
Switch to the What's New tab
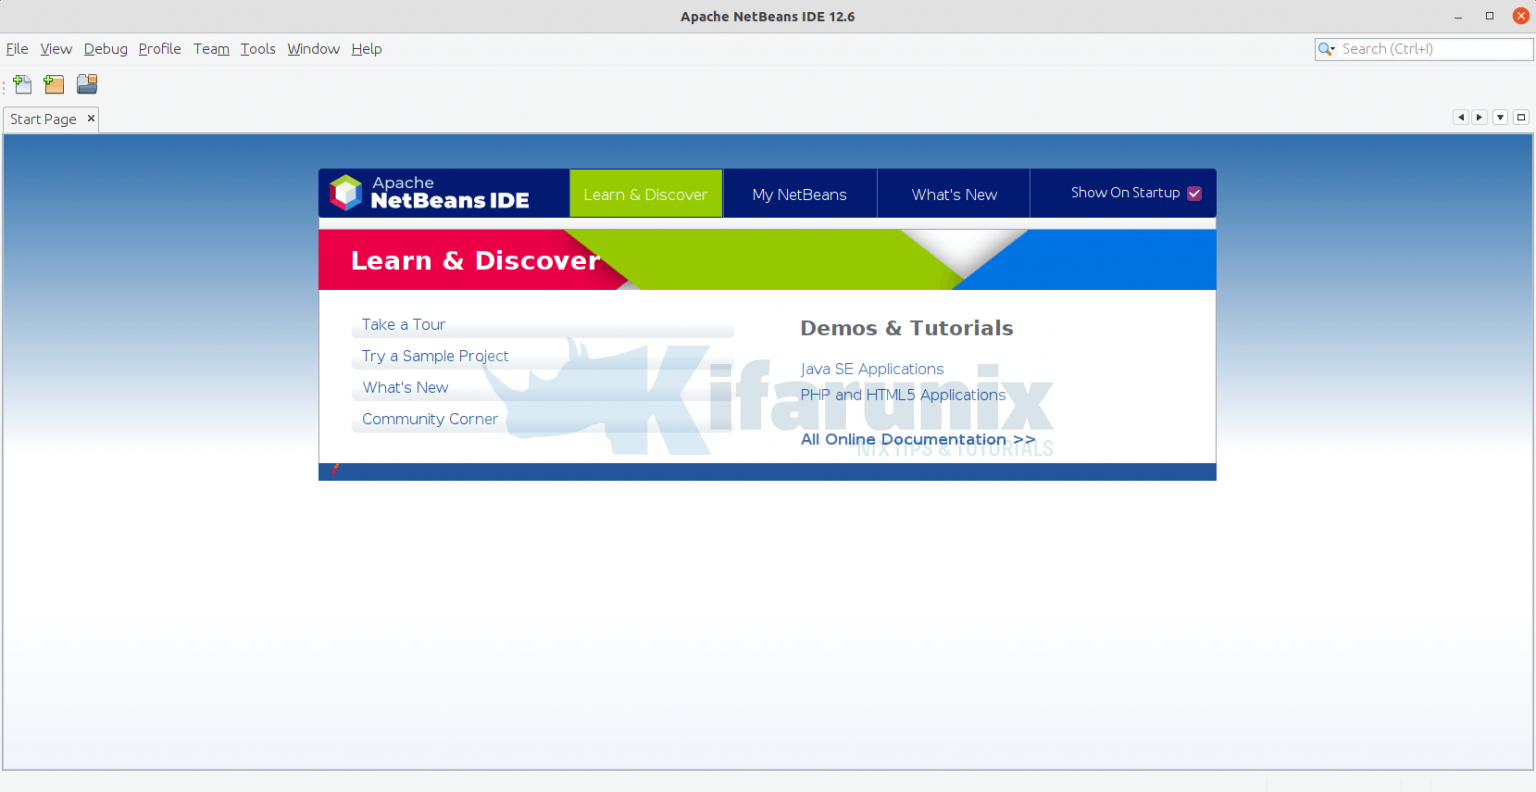(954, 195)
